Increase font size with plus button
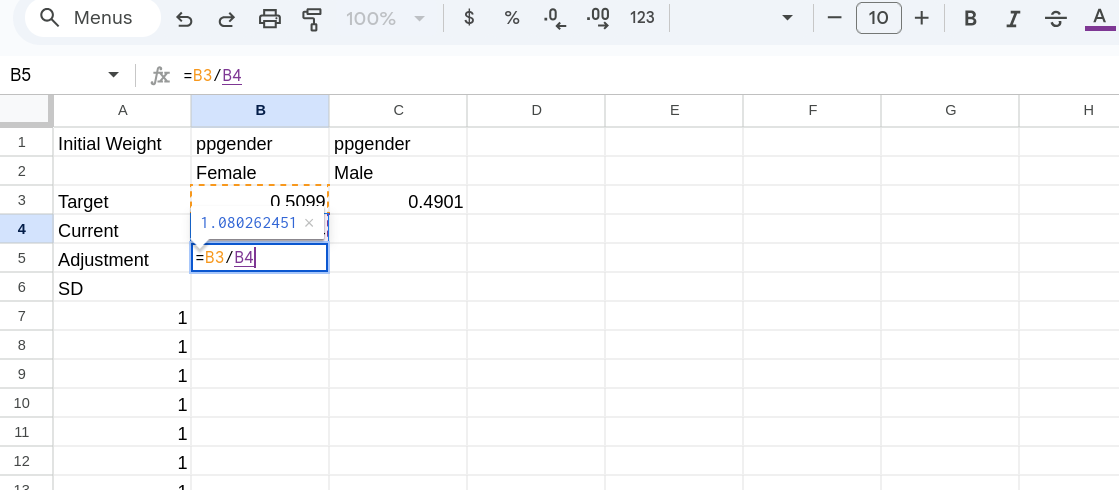Screen dimensions: 1119x490 coord(922,18)
